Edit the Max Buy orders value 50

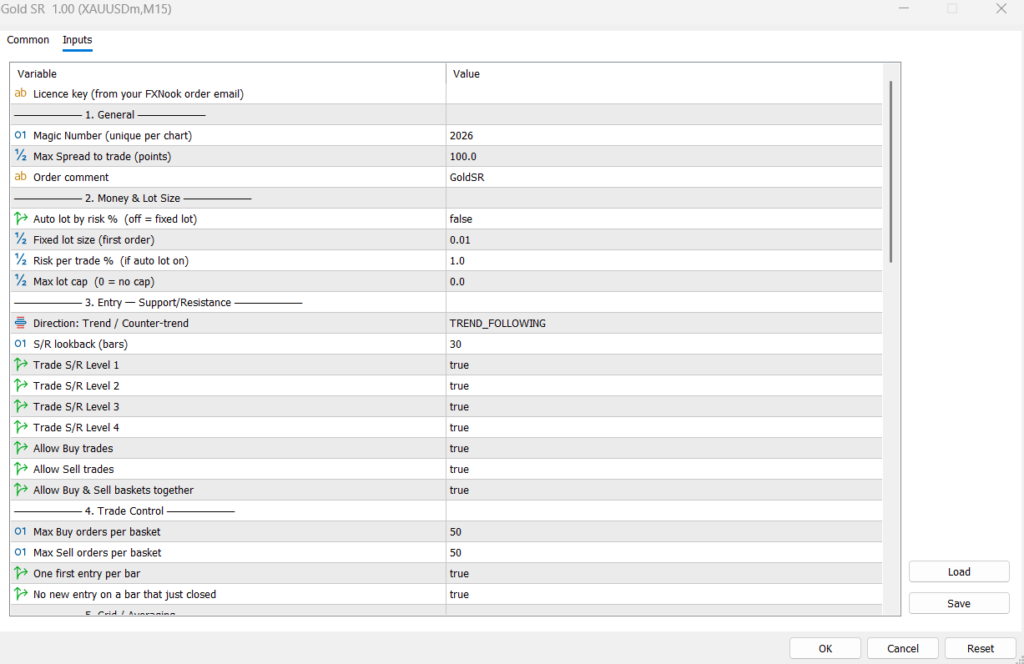coord(664,531)
